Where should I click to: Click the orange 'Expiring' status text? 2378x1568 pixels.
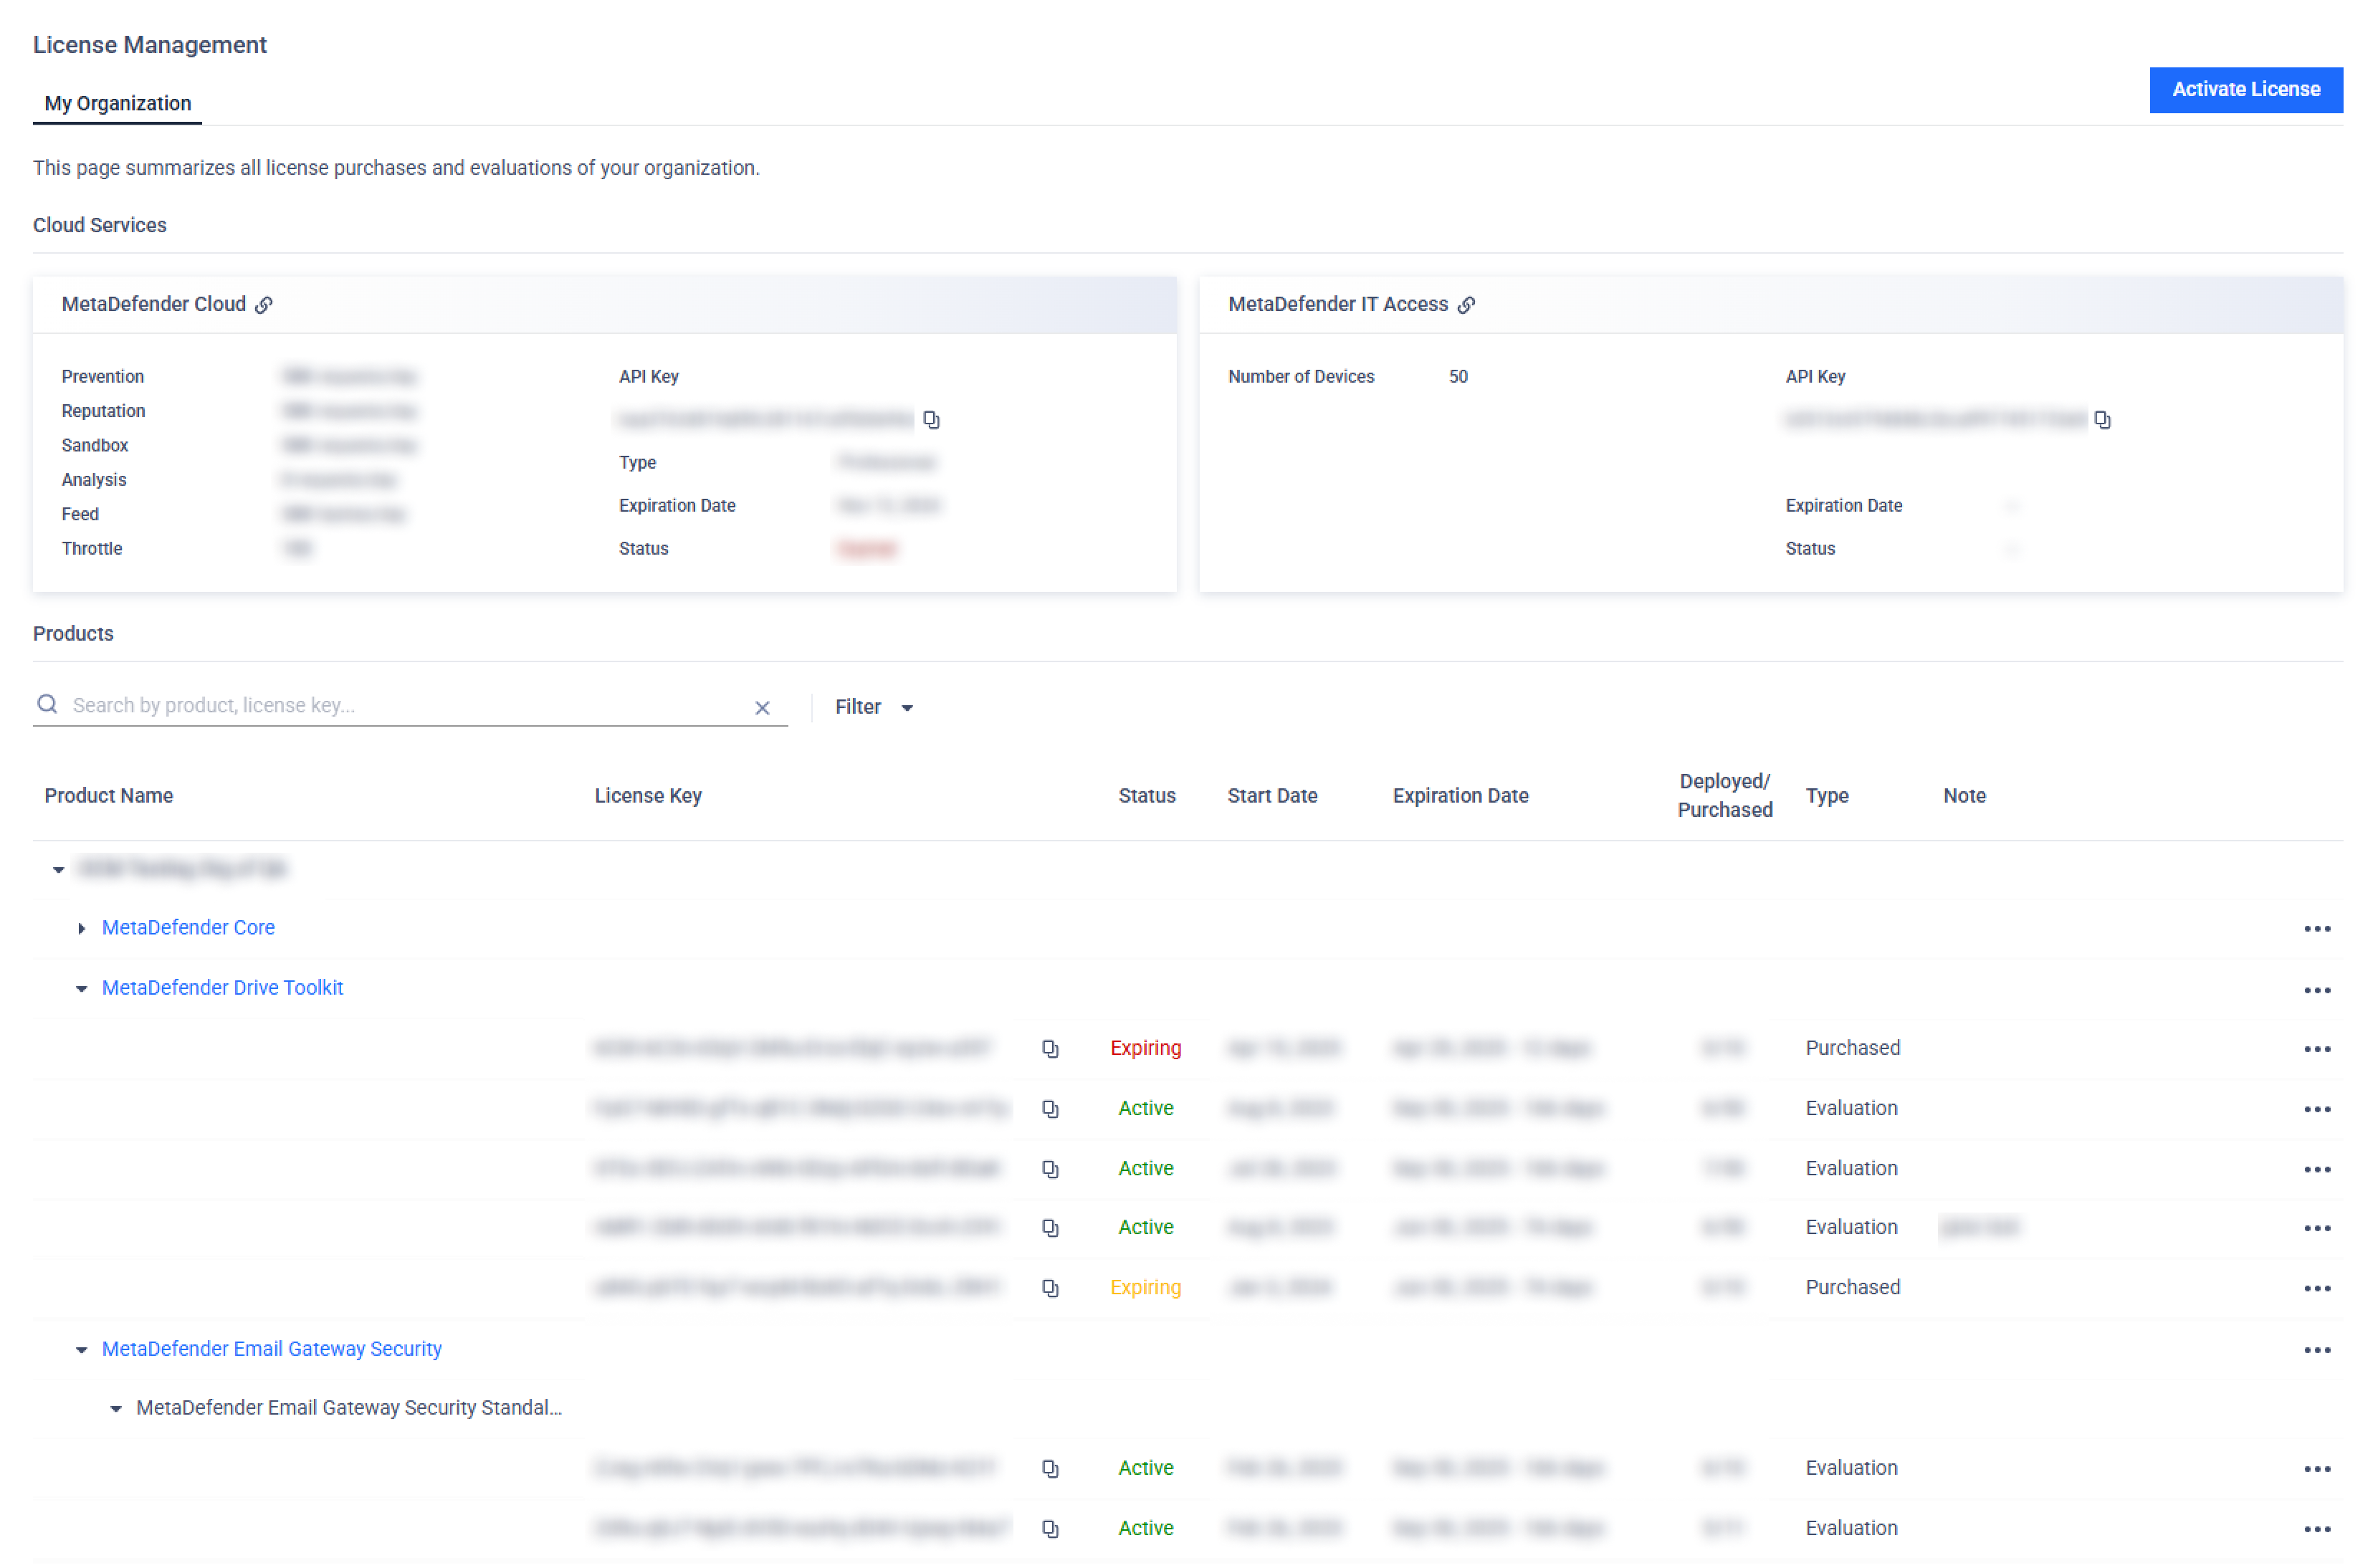tap(1145, 1287)
